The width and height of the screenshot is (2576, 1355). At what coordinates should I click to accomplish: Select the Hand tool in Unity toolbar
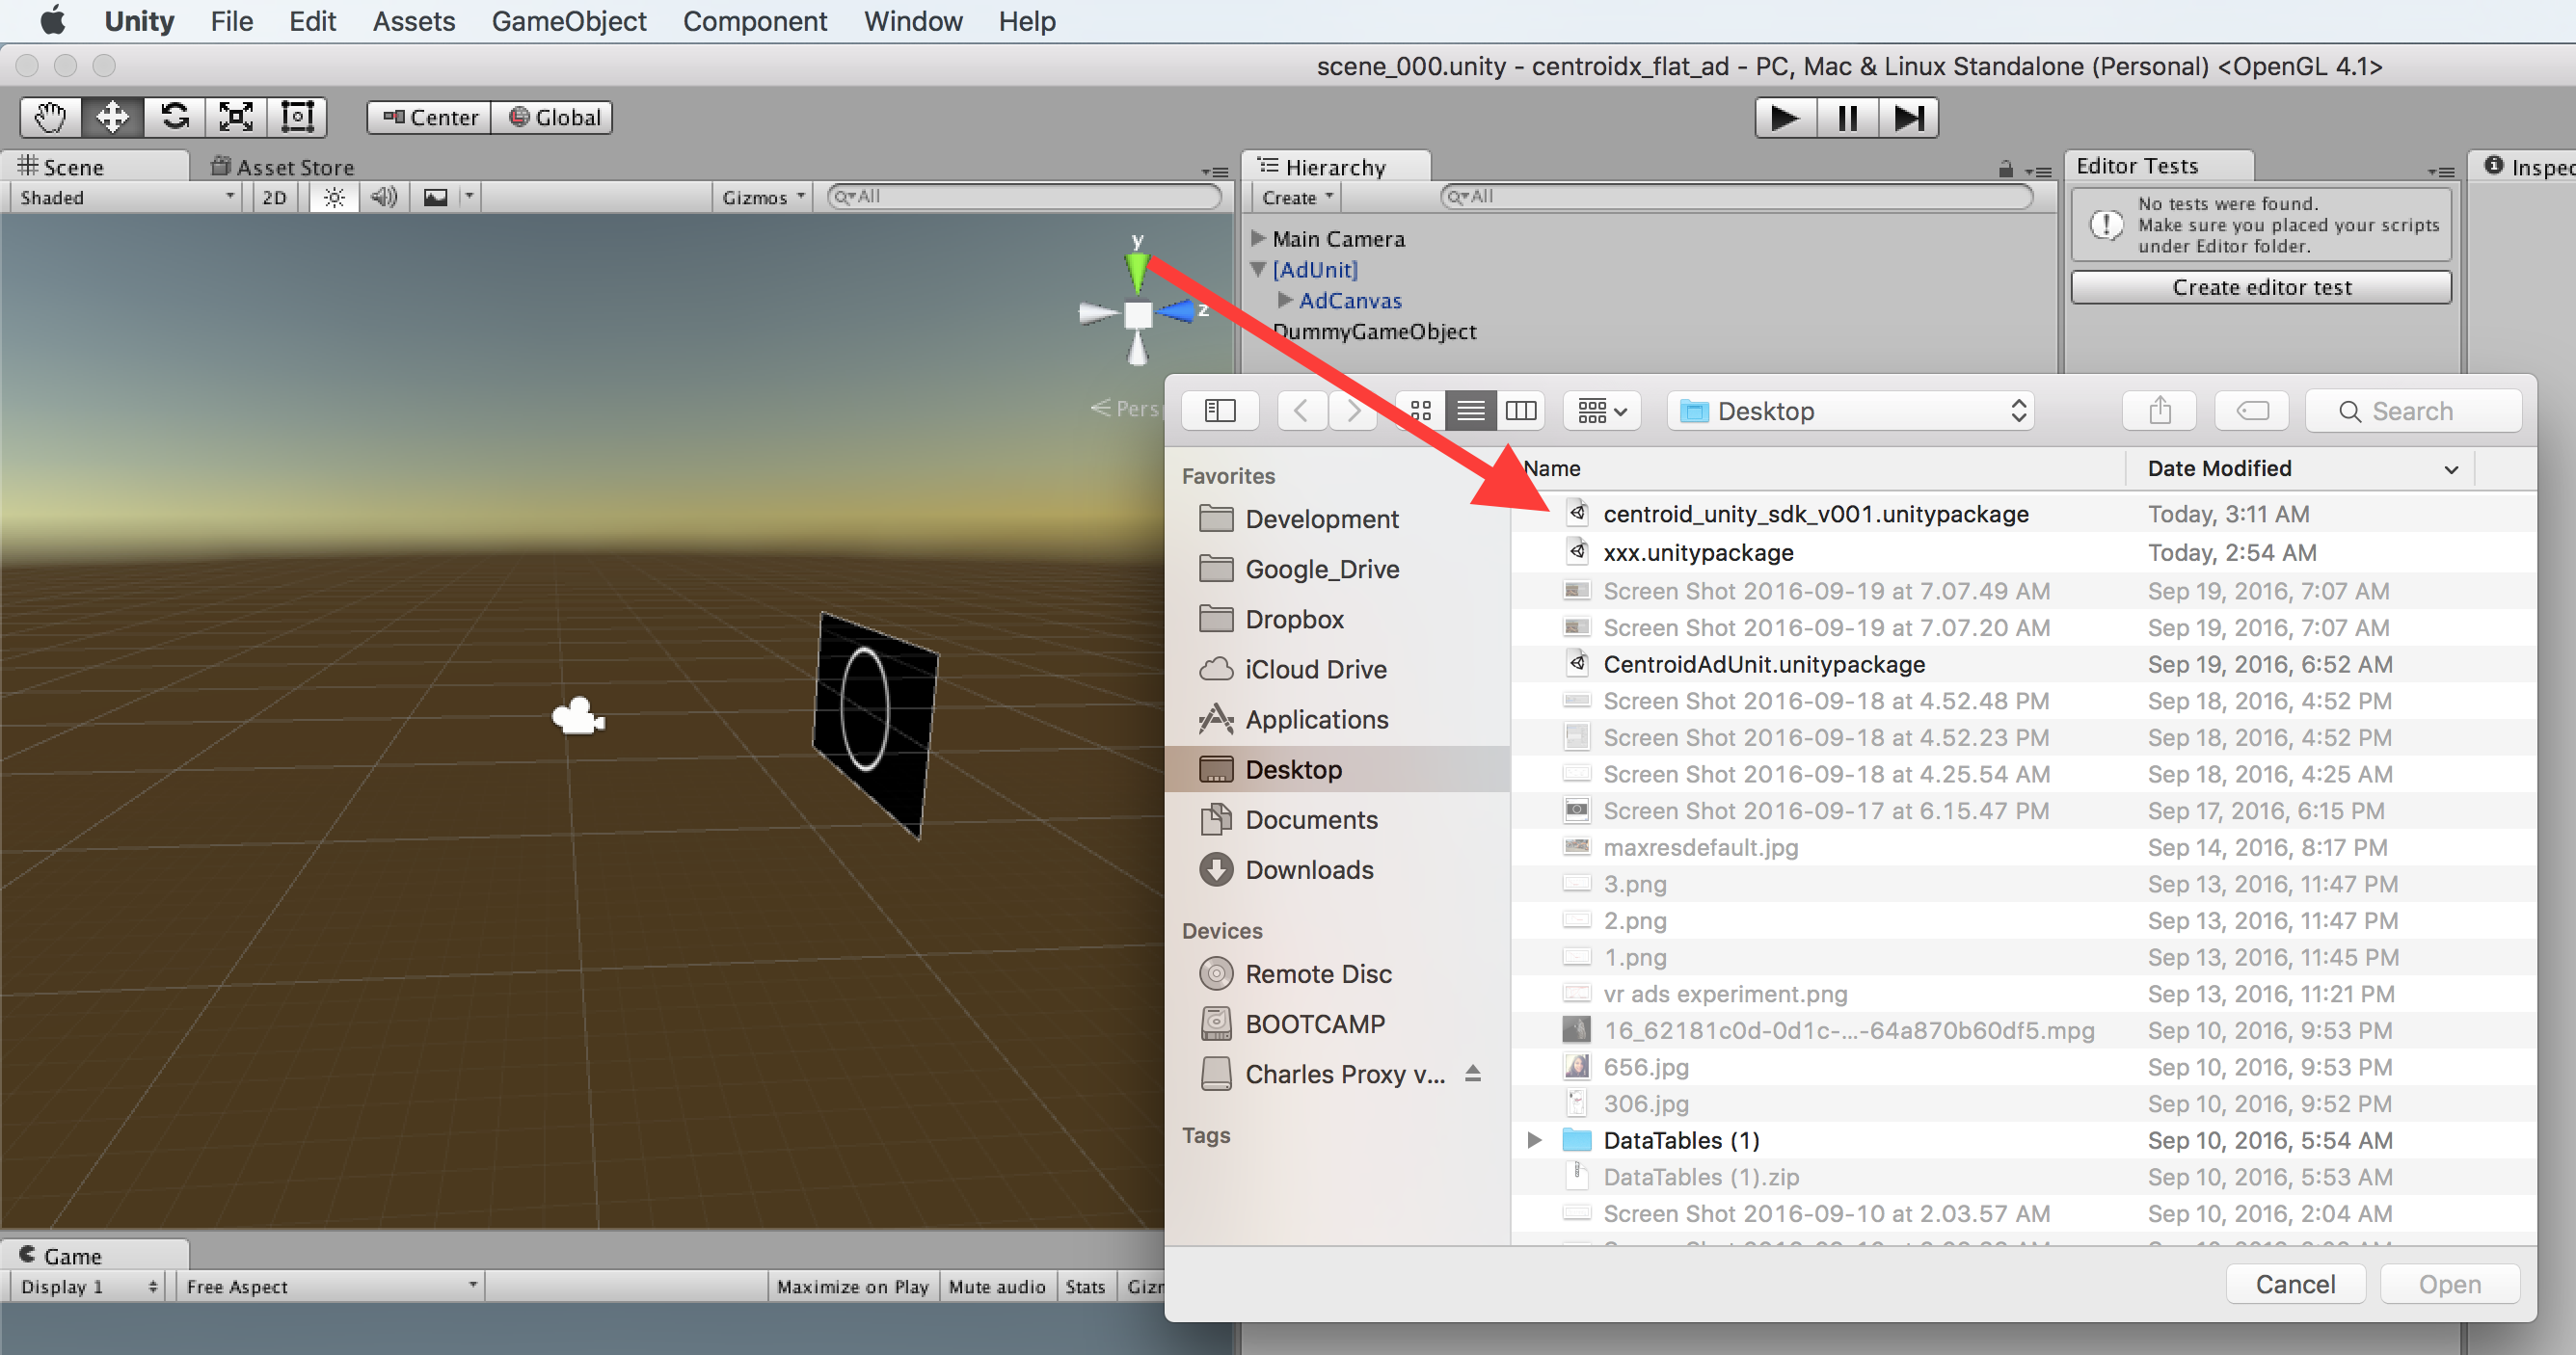tap(51, 117)
